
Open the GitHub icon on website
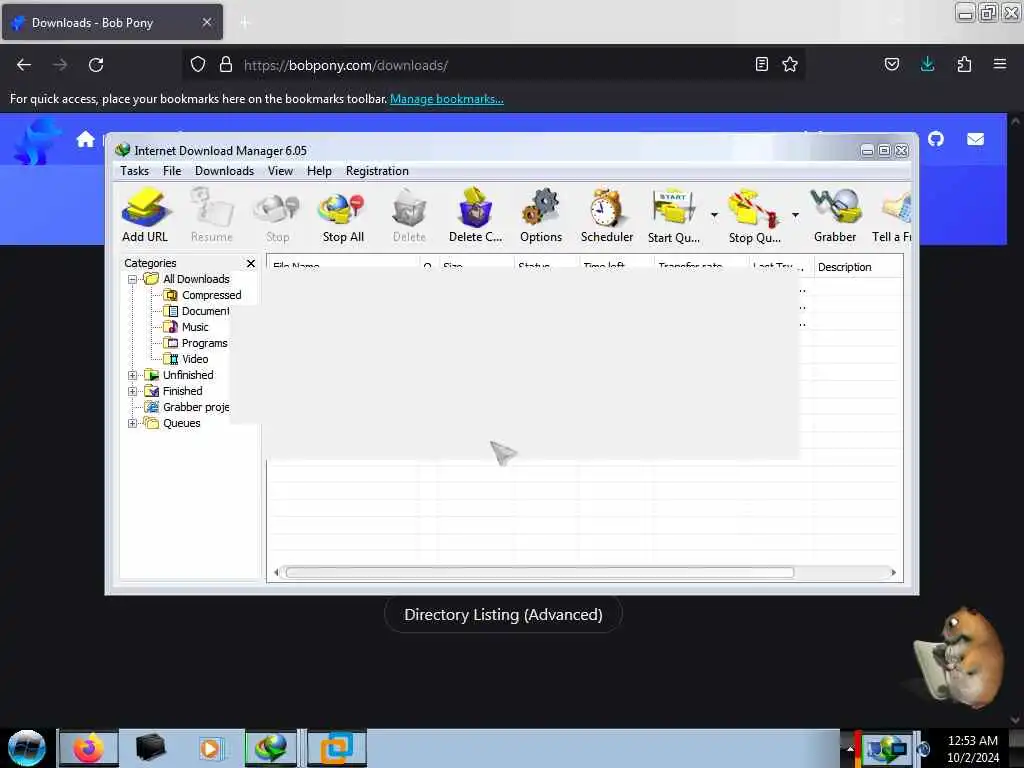tap(936, 138)
